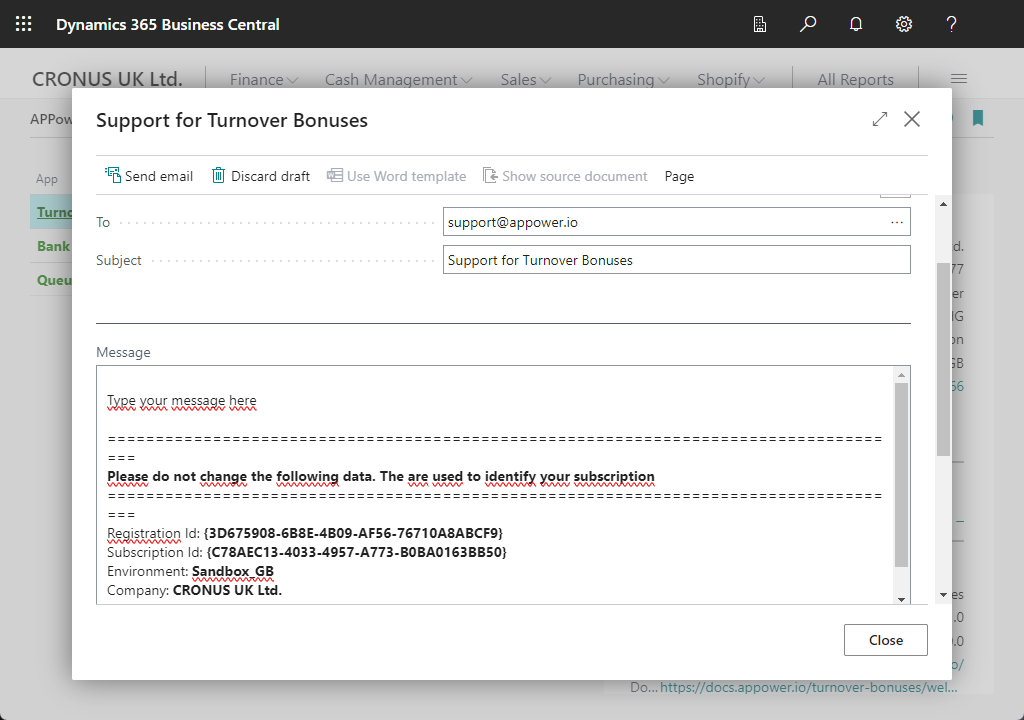Click the help question mark icon
Screen dimensions: 1024x720
point(952,24)
